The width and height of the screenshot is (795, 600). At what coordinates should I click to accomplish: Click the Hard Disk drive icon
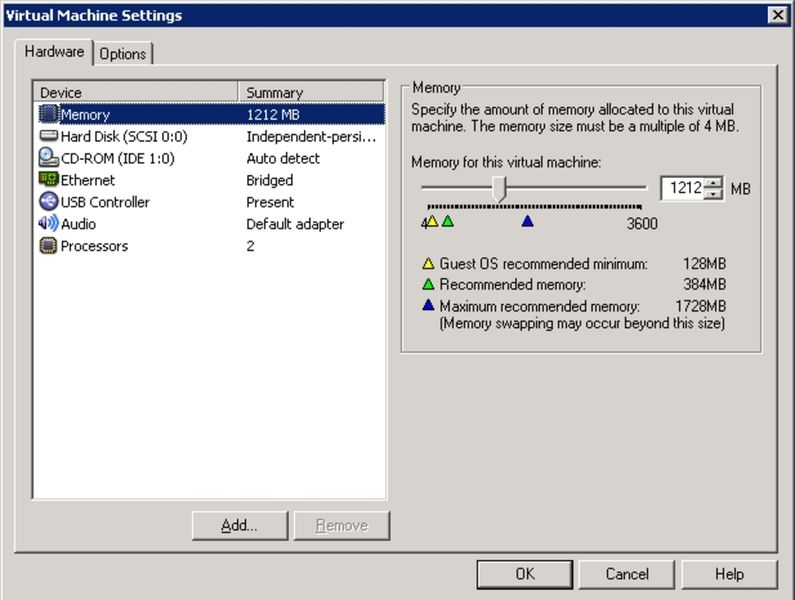(x=49, y=135)
